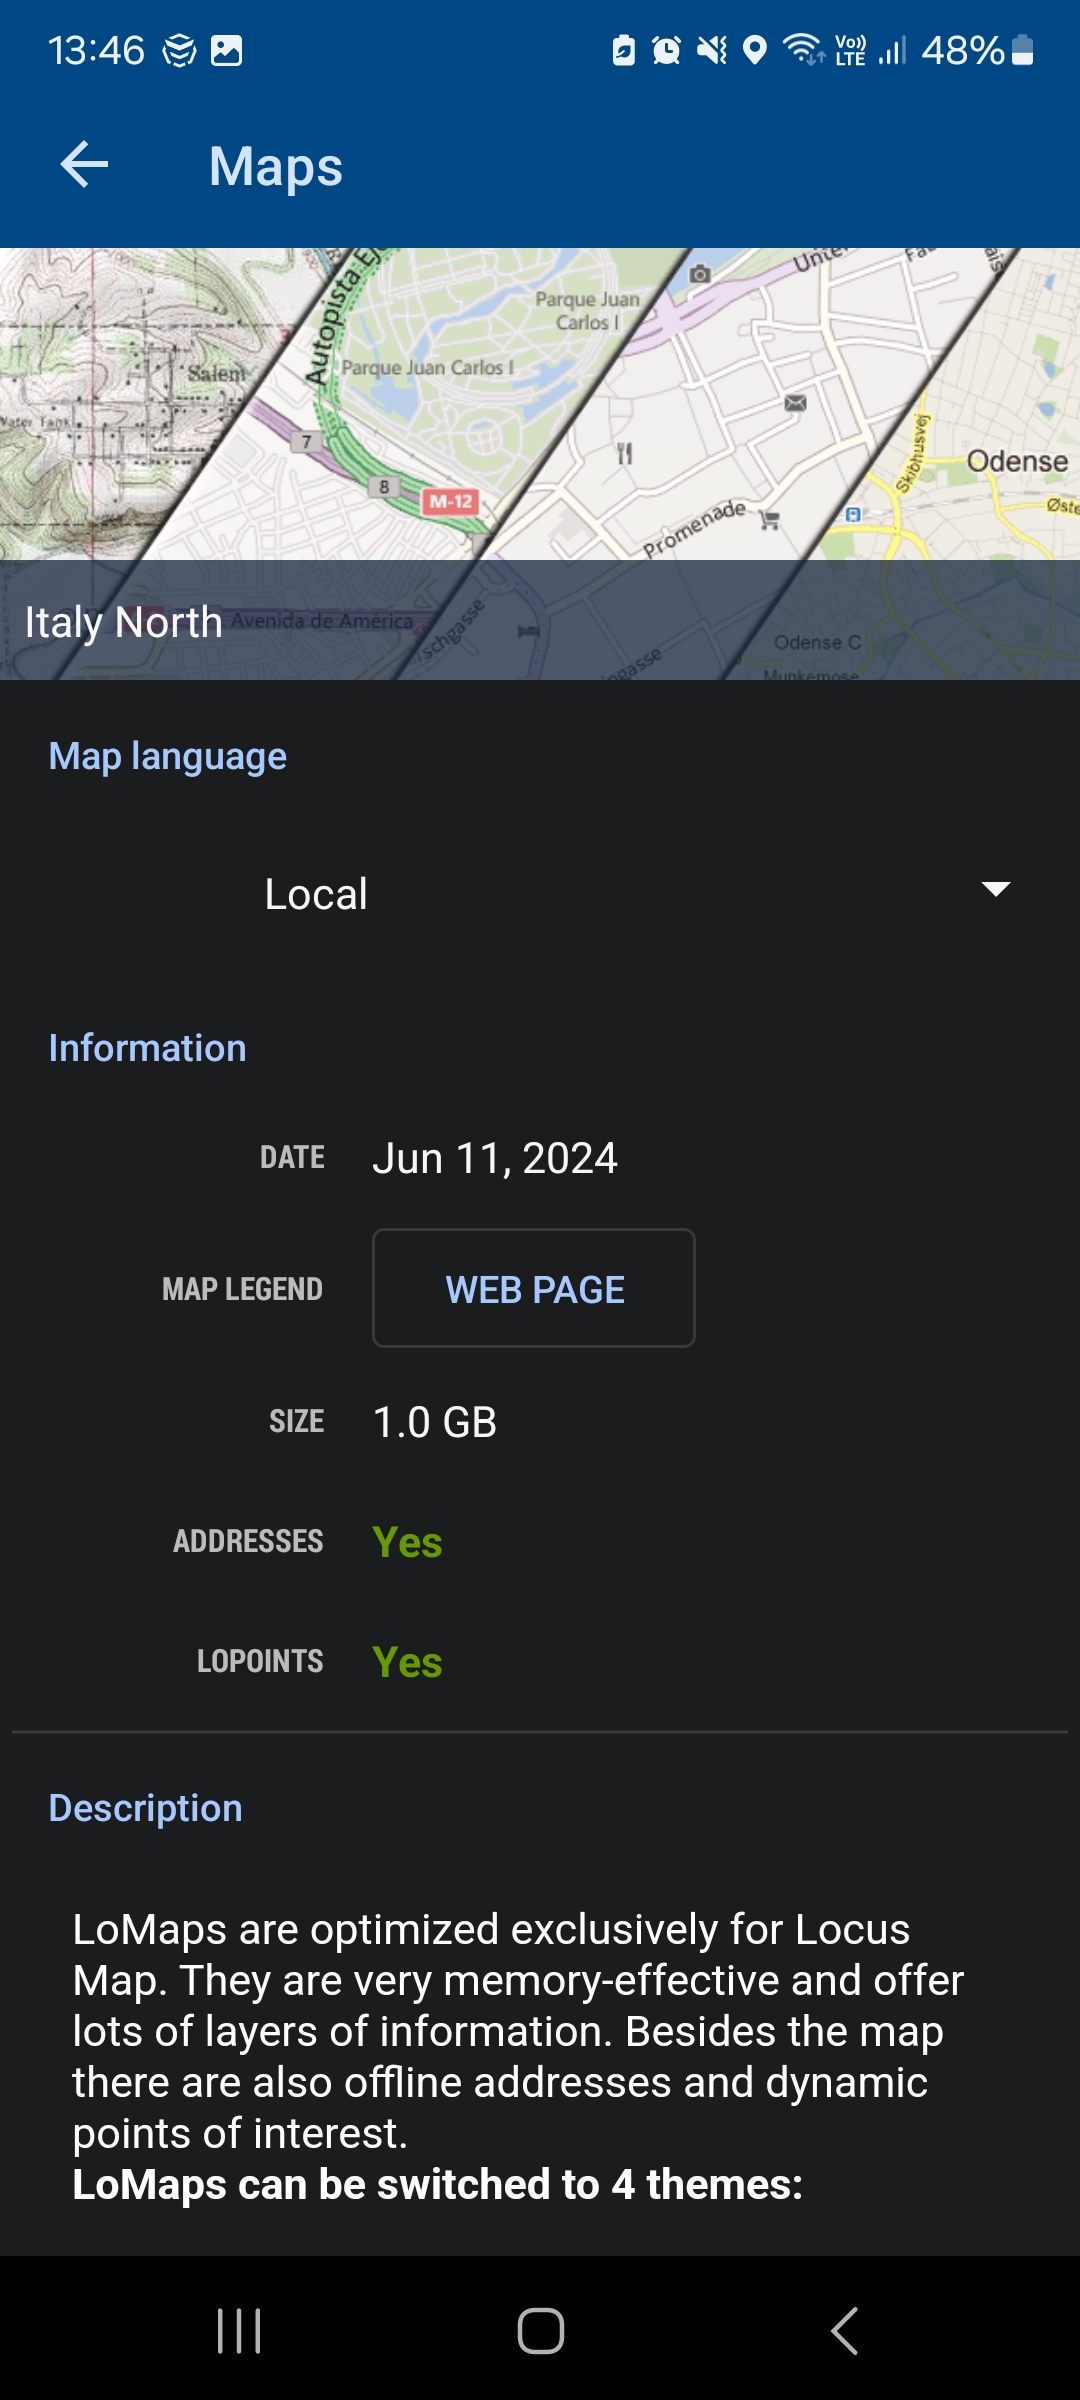Tap the muted sound status icon

[712, 50]
